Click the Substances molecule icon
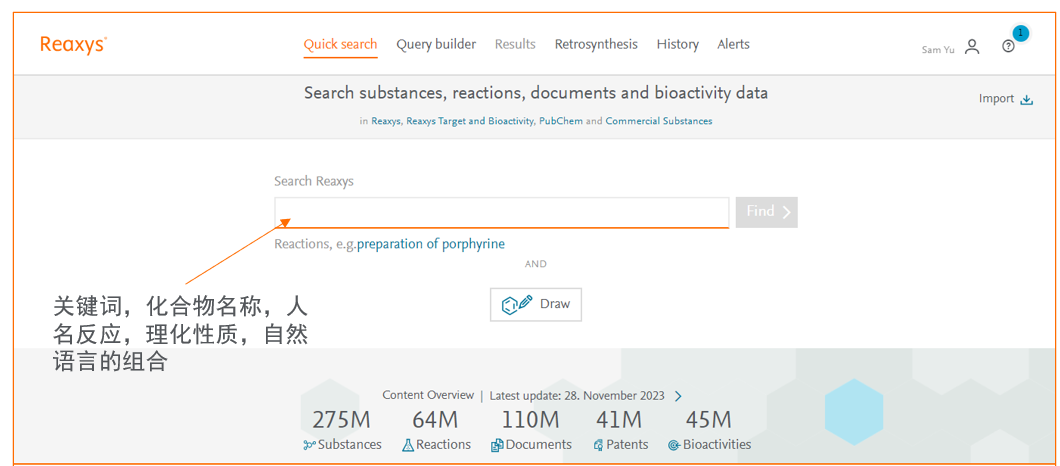 tap(310, 445)
